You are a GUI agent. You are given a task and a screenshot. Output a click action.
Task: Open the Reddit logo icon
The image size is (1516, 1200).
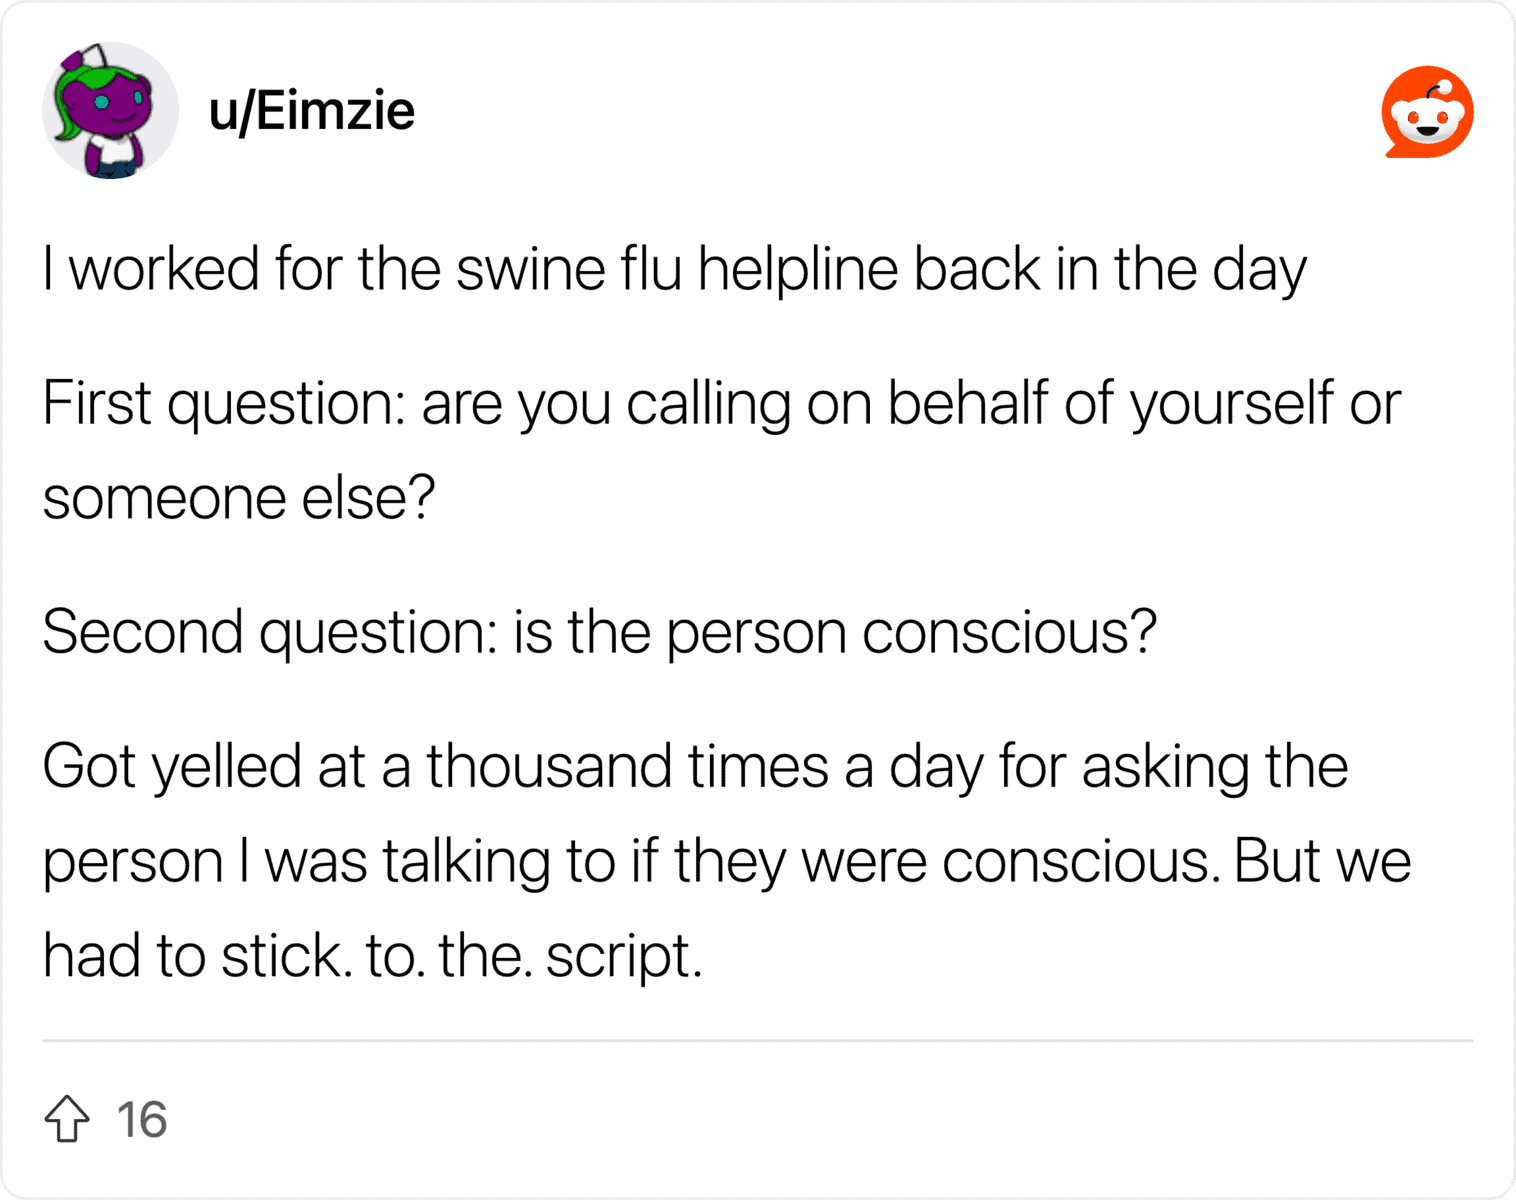point(1427,112)
